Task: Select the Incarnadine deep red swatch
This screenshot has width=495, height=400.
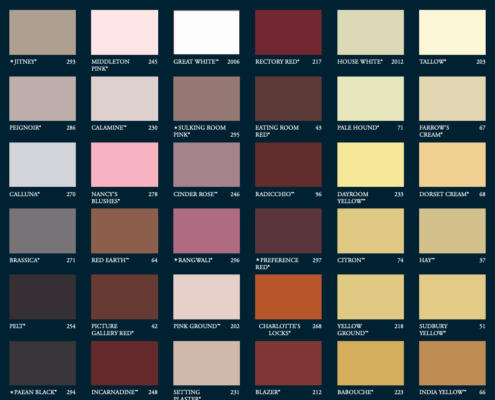Action: (x=125, y=363)
